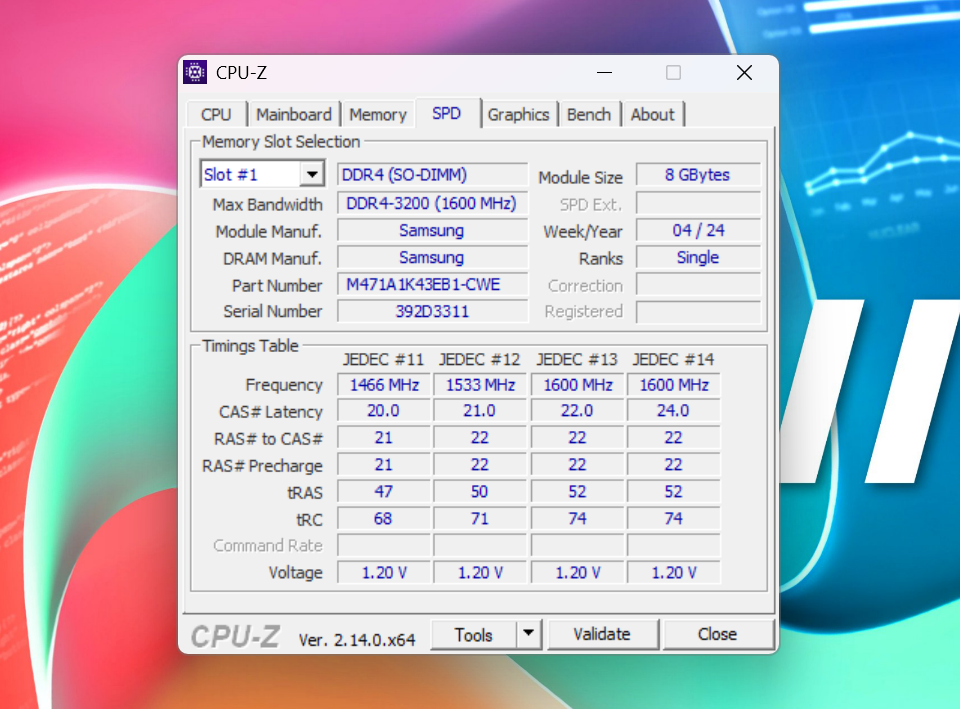Minimize the CPU-Z window
This screenshot has height=709, width=960.
[x=604, y=72]
